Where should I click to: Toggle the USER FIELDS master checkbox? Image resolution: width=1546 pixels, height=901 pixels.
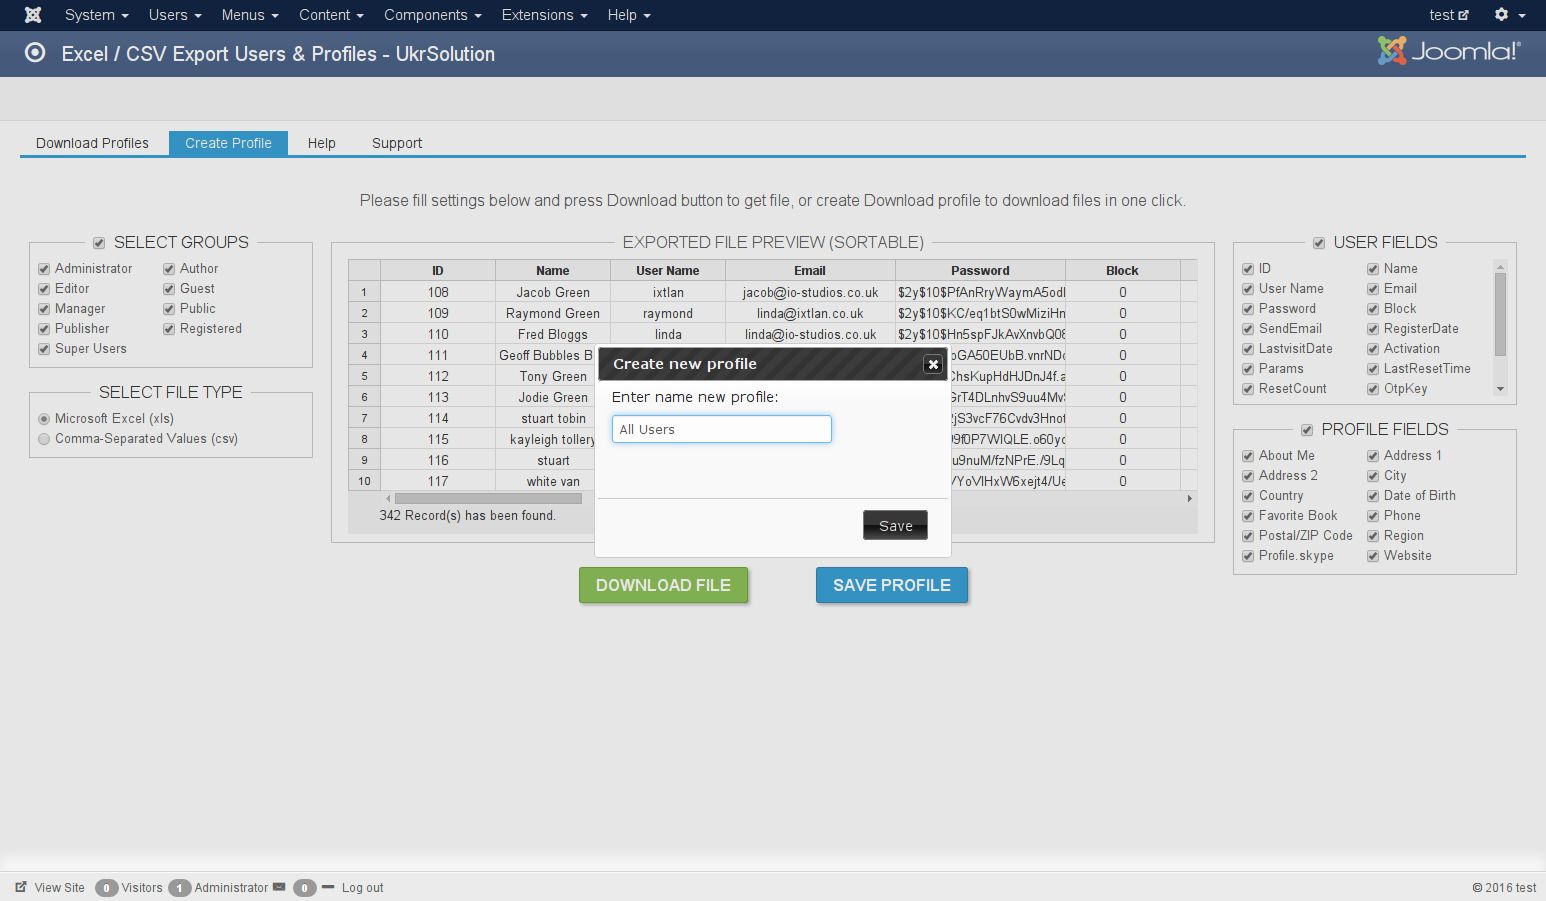click(1319, 243)
